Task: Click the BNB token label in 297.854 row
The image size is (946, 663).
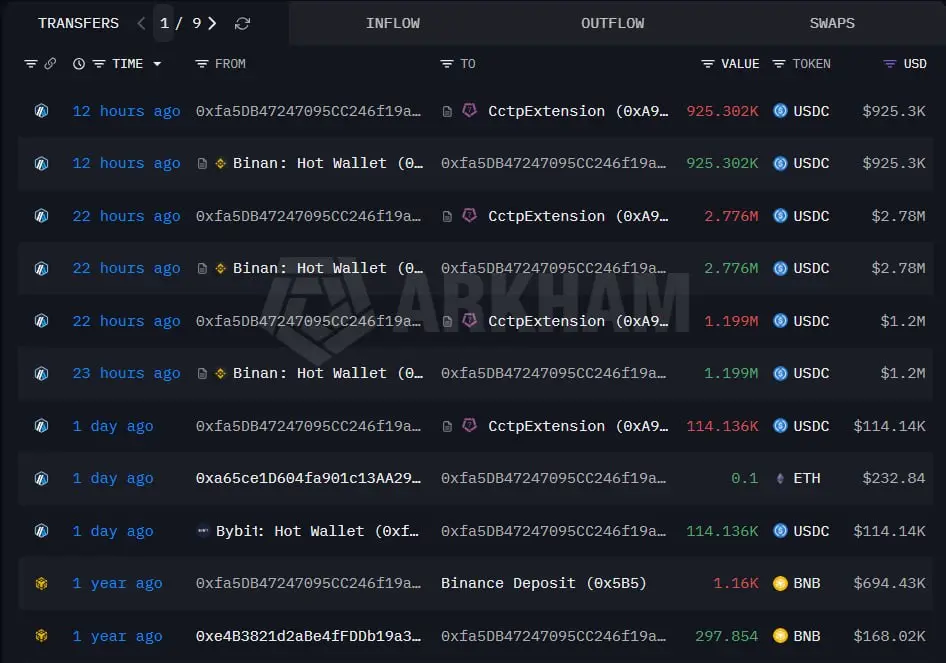Action: 807,636
